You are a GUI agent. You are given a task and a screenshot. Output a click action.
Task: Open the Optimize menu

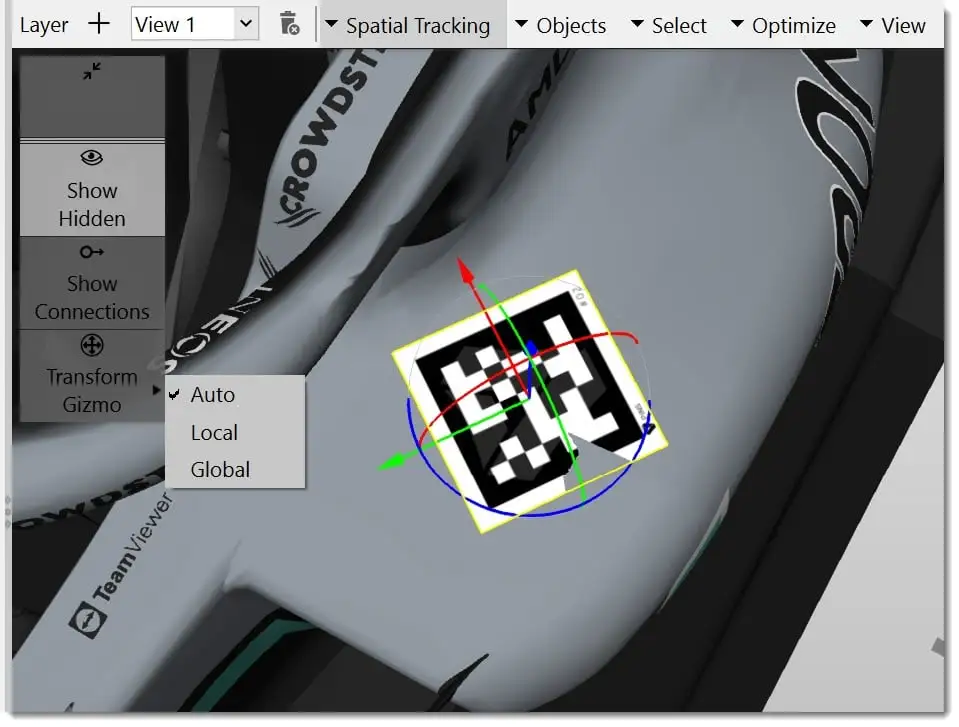(x=783, y=25)
